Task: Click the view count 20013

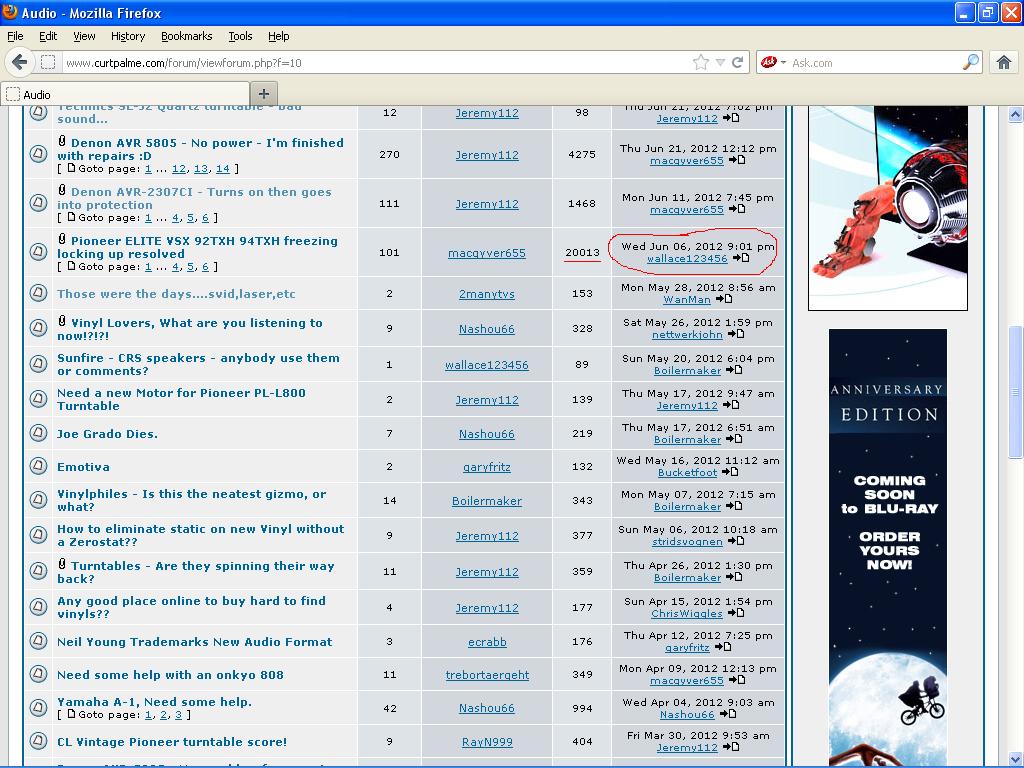Action: click(582, 252)
